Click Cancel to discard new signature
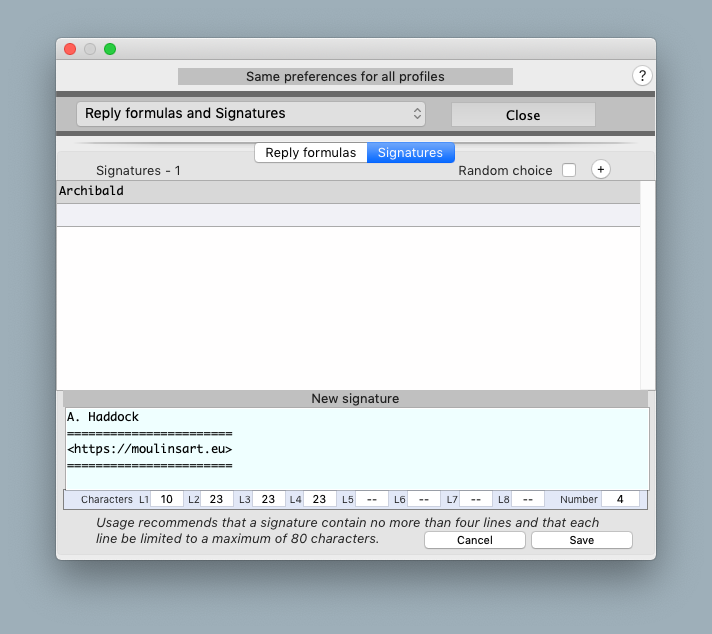The image size is (712, 634). pos(474,540)
